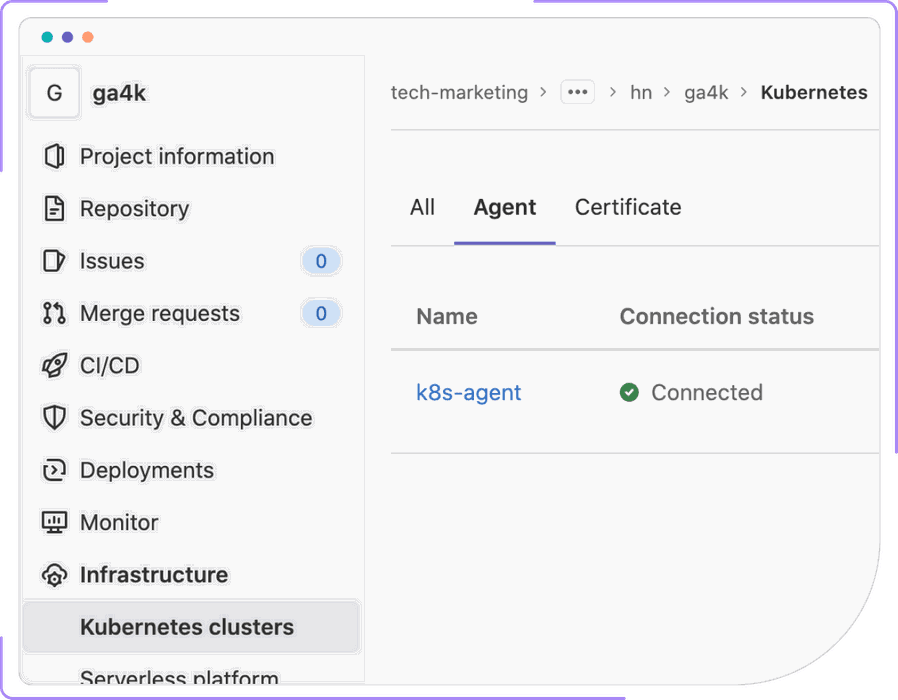Click the green Connected check icon
The height and width of the screenshot is (700, 898).
(629, 392)
